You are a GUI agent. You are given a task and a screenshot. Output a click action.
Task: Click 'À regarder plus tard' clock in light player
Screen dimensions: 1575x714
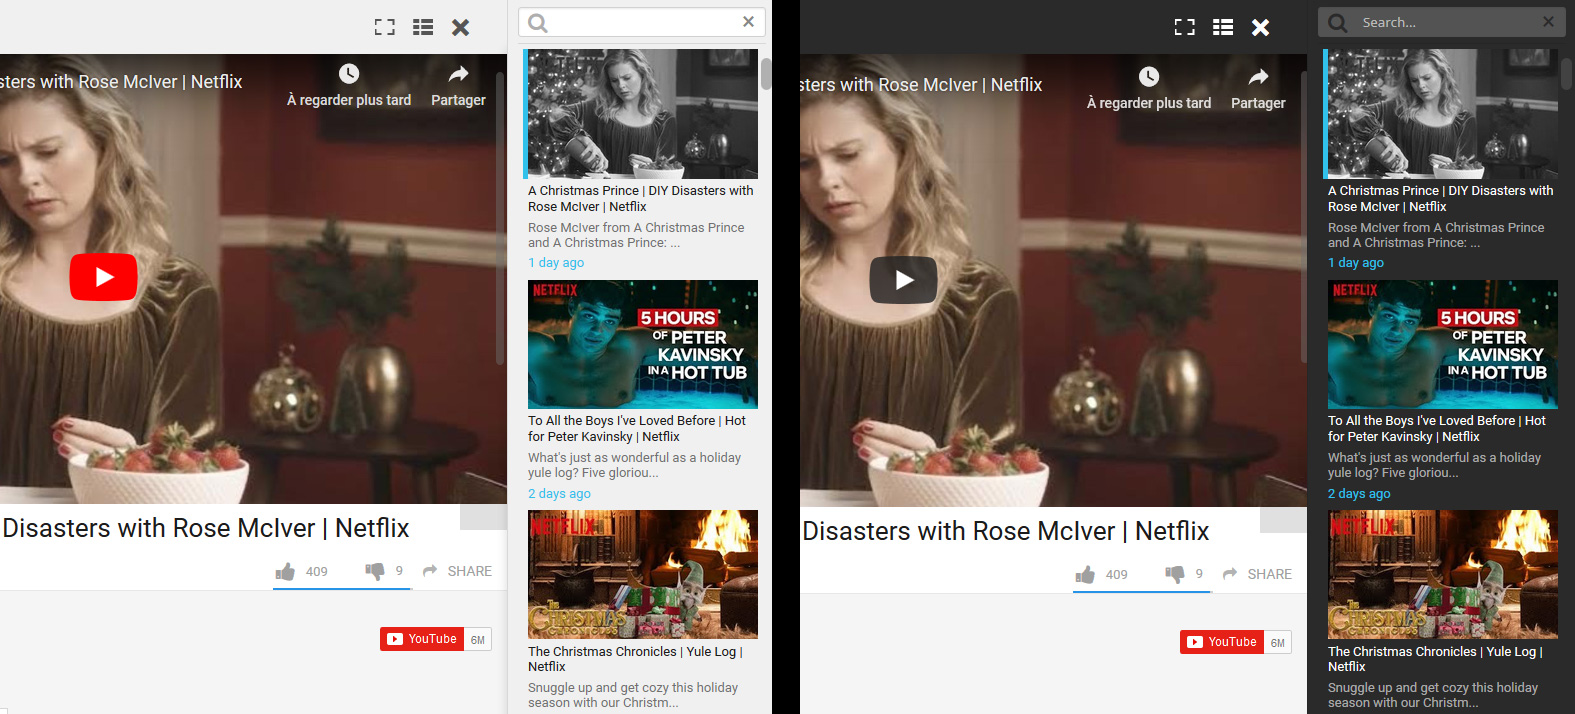tap(349, 74)
